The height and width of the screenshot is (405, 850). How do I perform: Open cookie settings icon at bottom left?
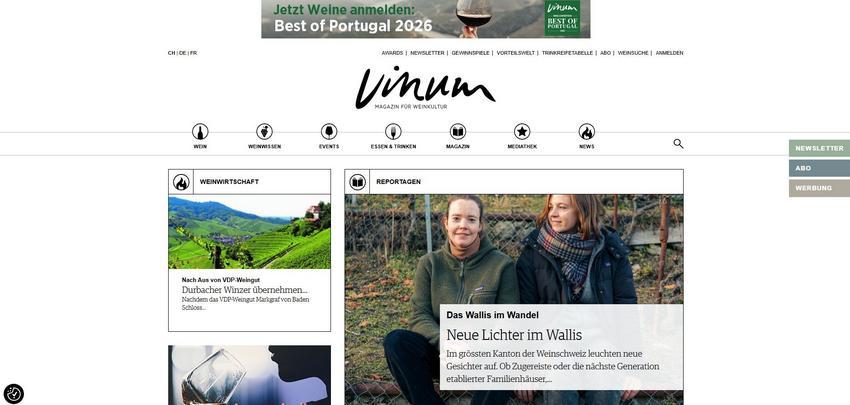(14, 394)
